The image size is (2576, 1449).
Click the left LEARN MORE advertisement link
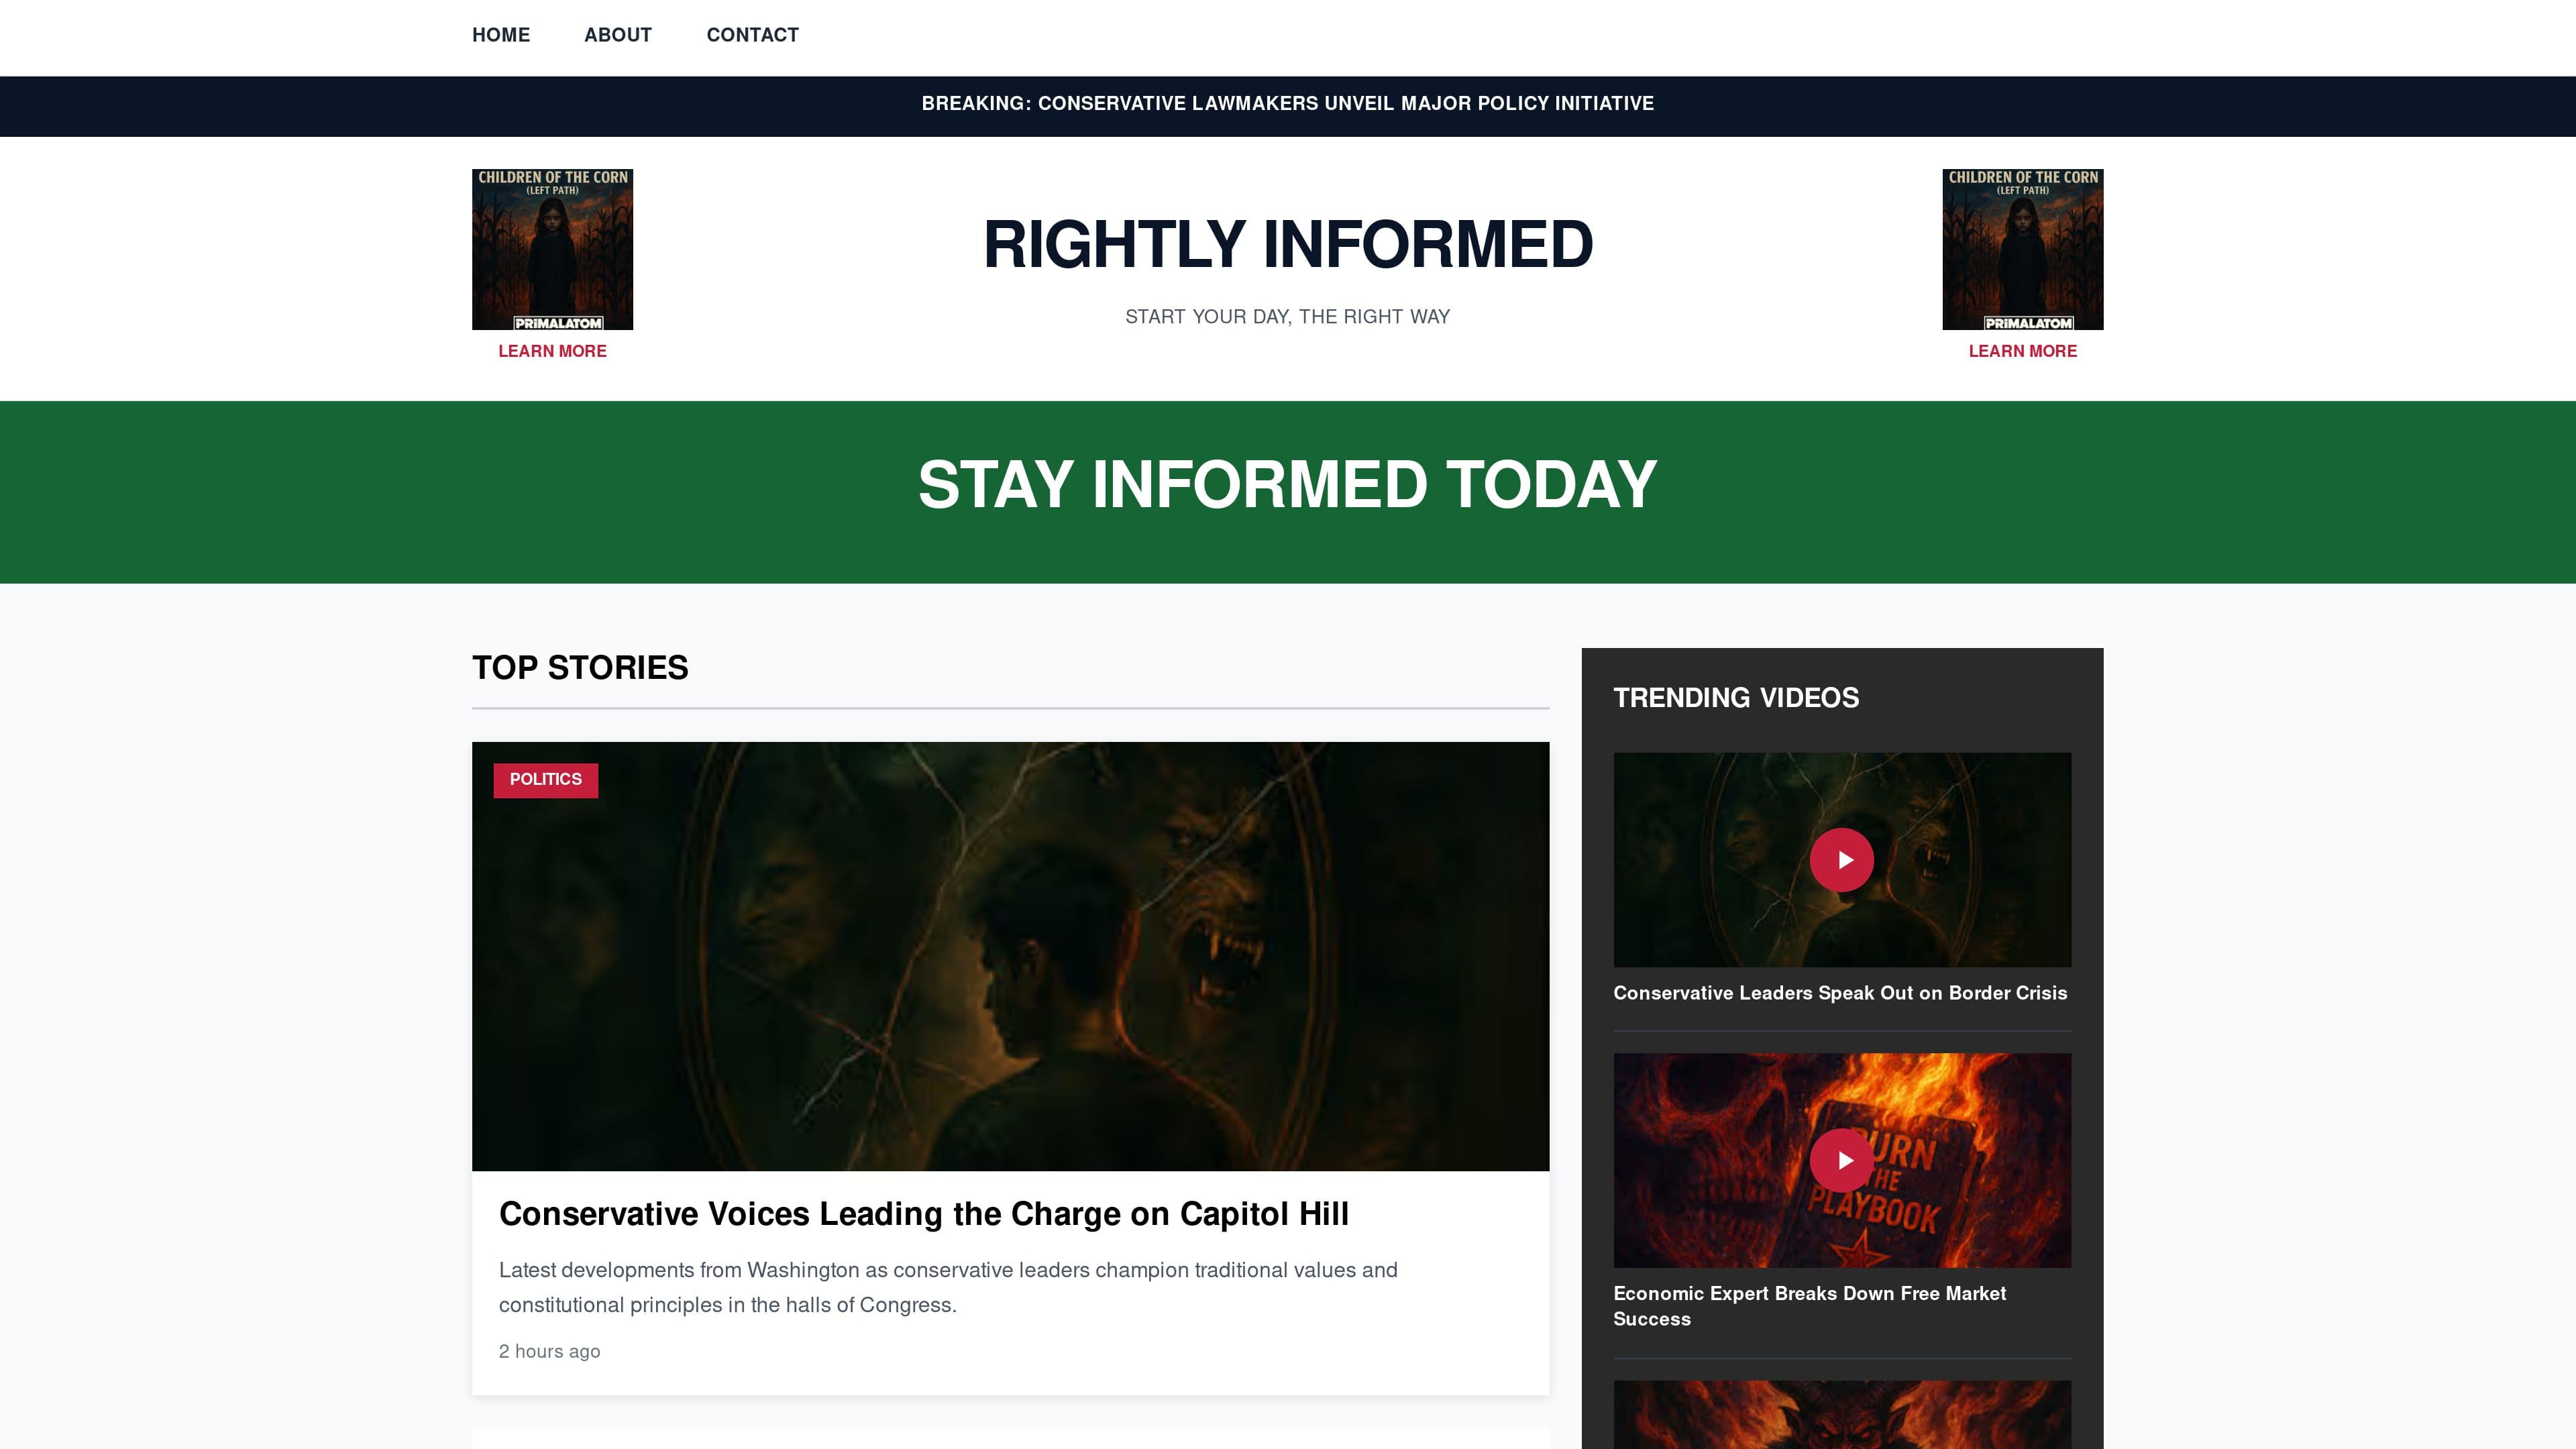[551, 351]
